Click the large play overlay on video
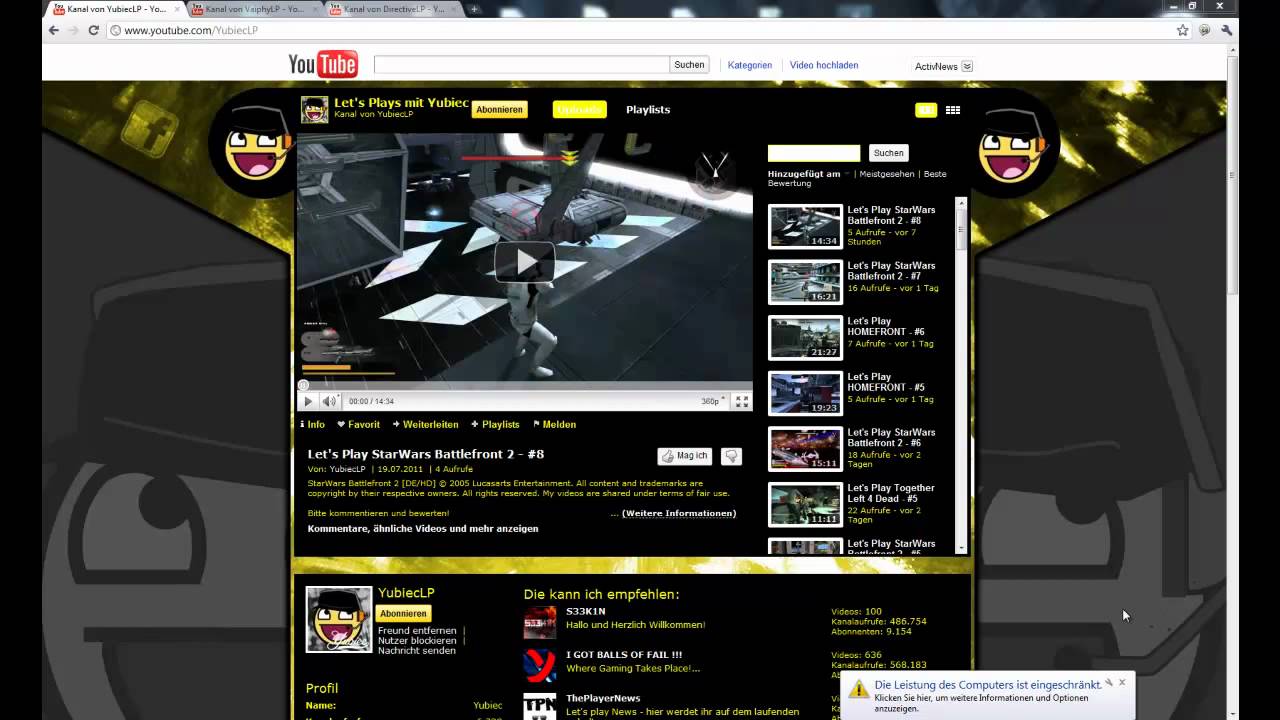 click(x=524, y=262)
